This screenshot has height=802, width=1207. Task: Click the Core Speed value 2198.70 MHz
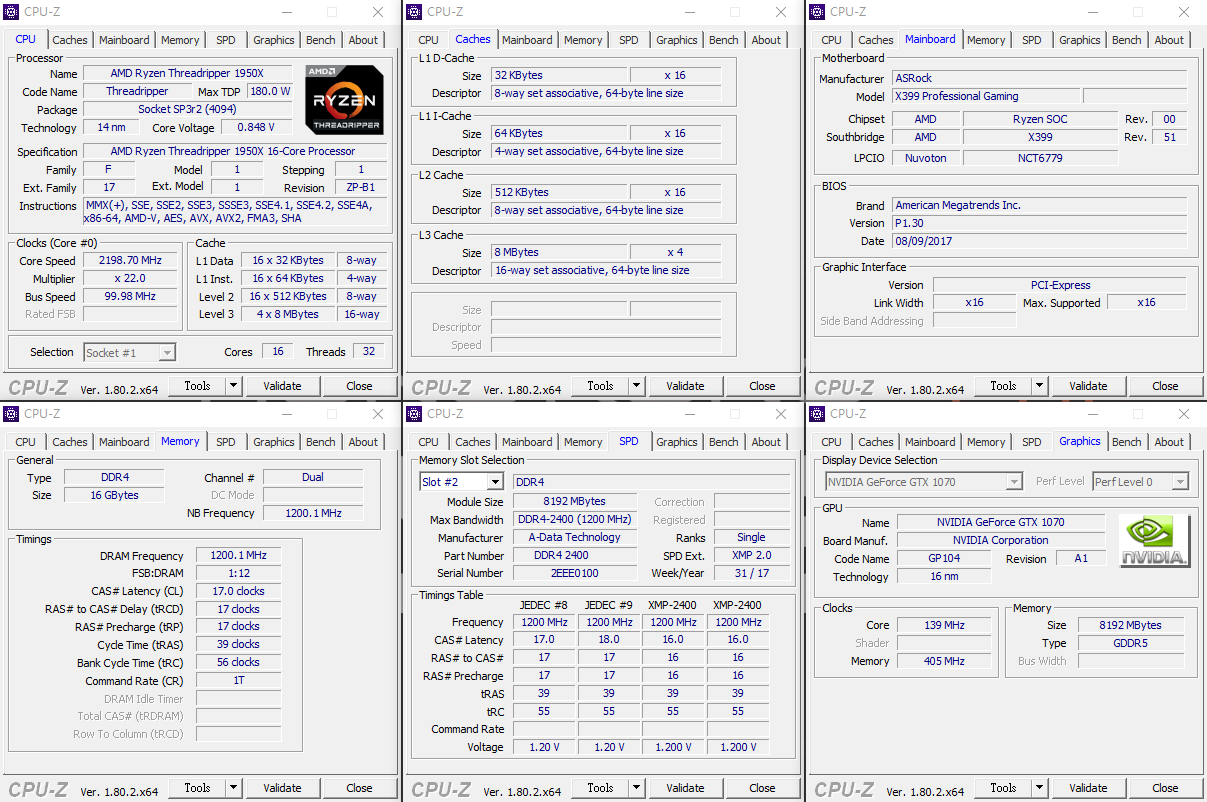(130, 260)
